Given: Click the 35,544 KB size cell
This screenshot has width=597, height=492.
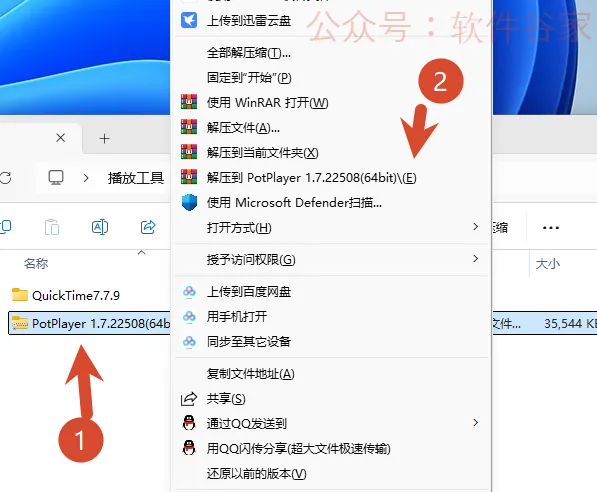Looking at the screenshot, I should (x=570, y=324).
